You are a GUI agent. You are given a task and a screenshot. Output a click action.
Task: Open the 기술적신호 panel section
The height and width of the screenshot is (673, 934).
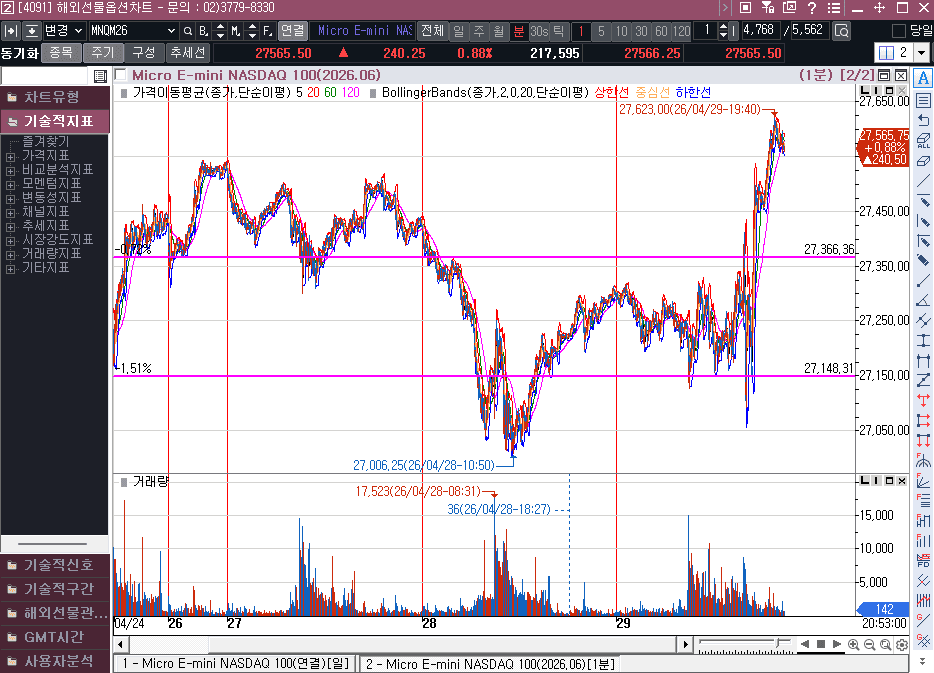(55, 565)
